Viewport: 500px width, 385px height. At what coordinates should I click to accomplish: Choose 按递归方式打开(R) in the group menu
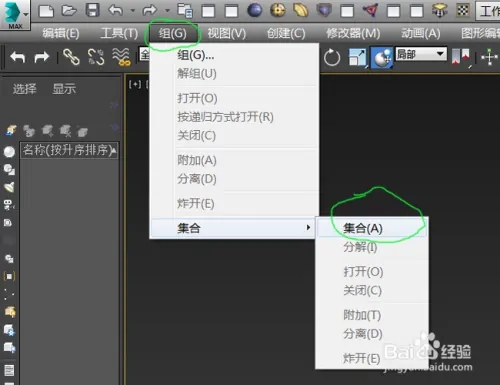point(225,117)
